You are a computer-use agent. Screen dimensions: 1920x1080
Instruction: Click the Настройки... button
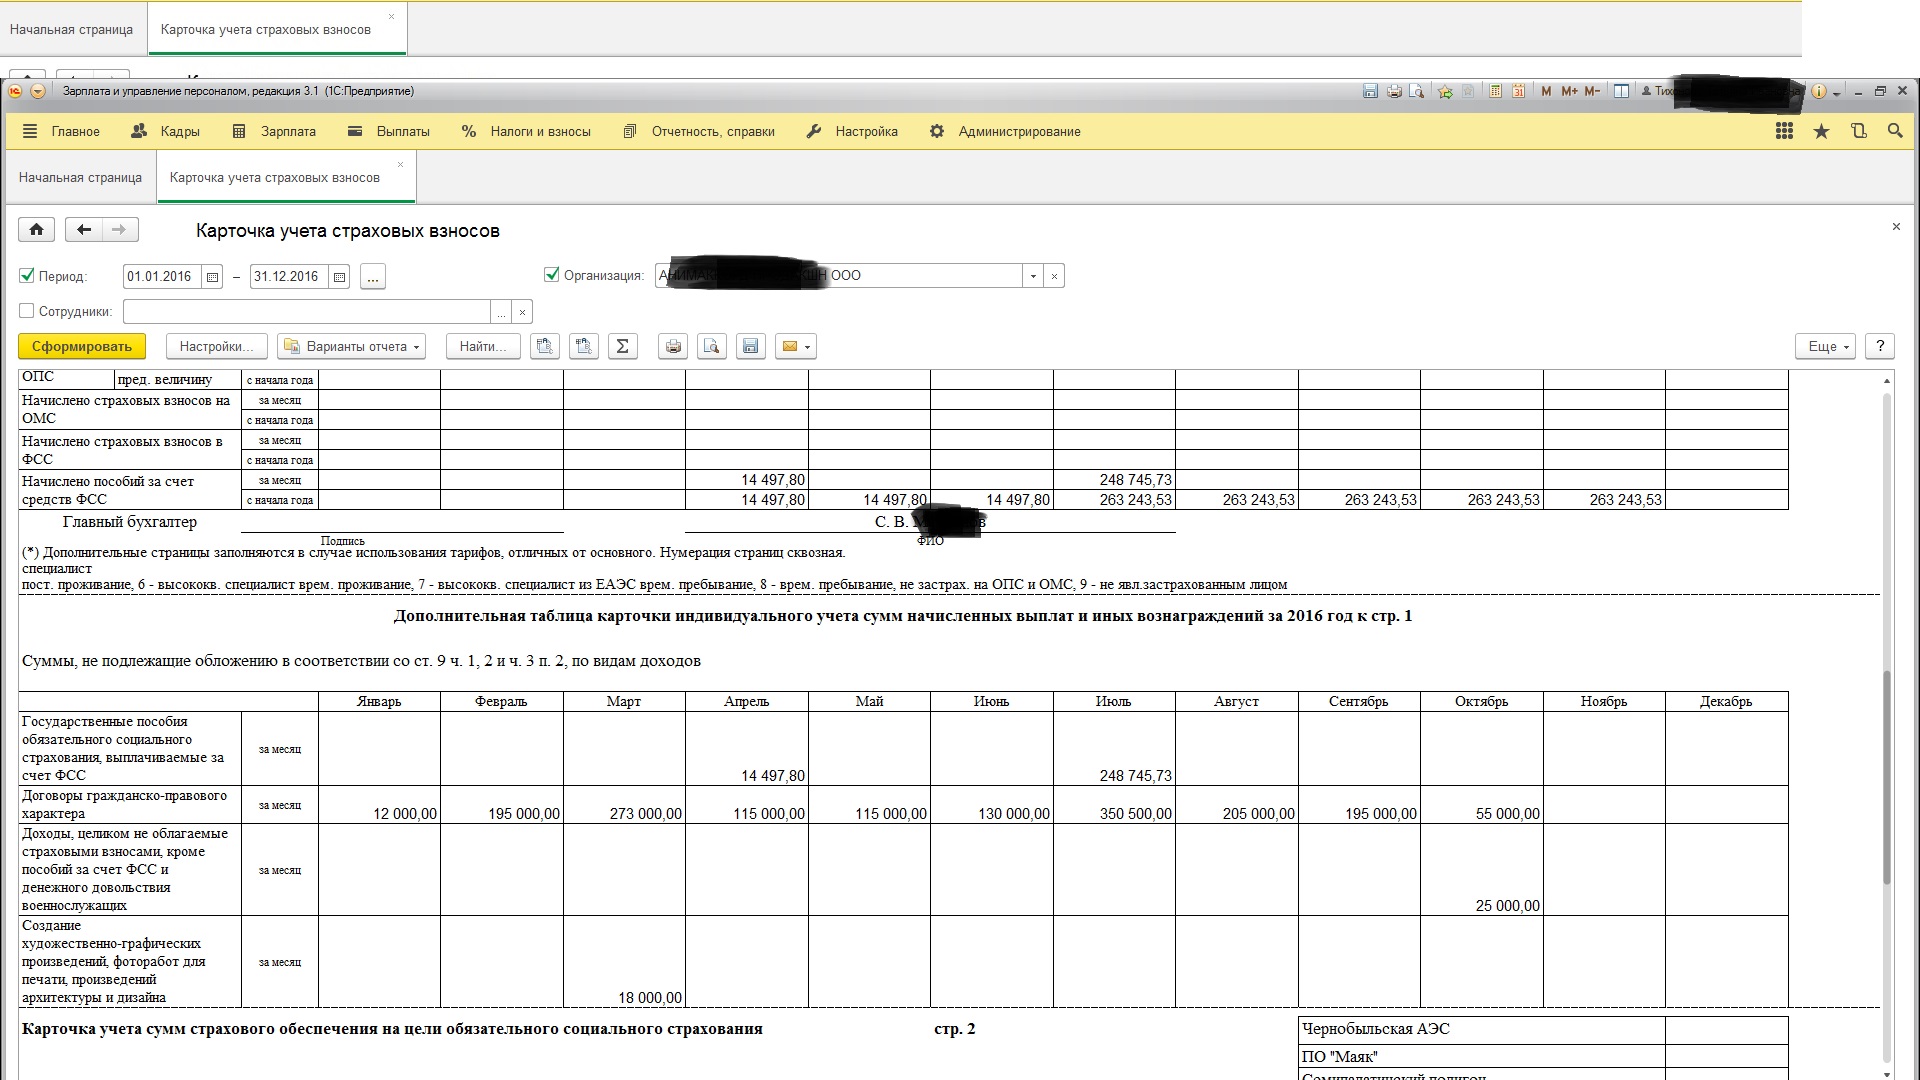(216, 346)
